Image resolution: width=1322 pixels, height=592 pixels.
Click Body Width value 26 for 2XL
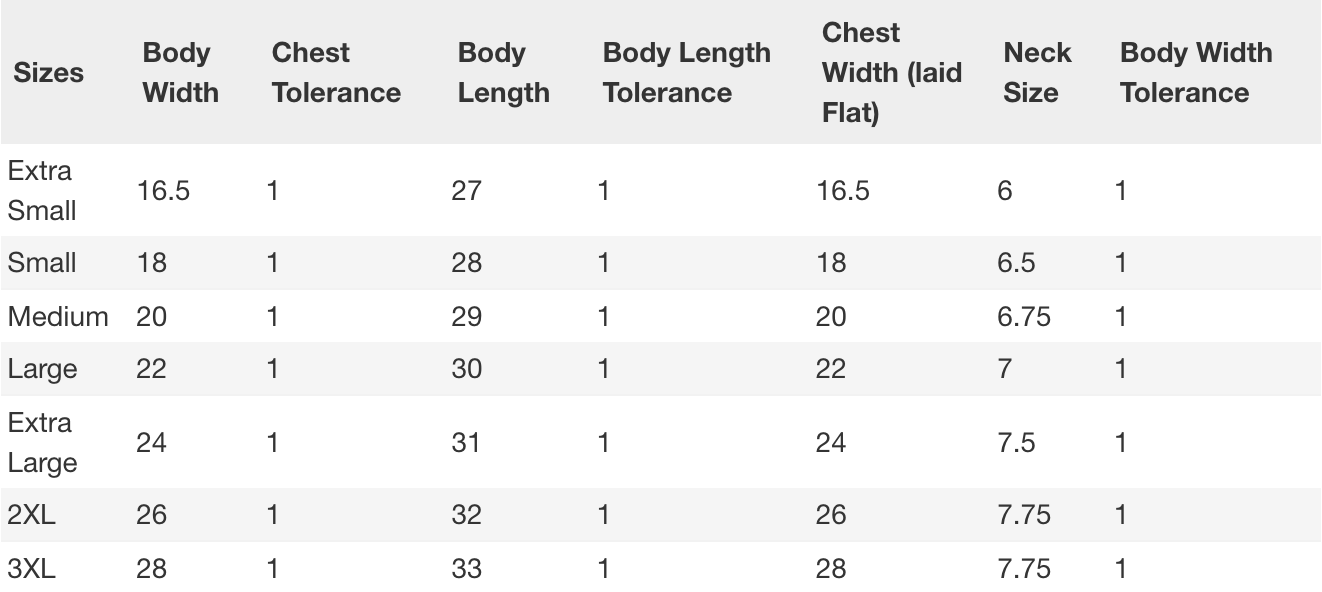[x=152, y=515]
